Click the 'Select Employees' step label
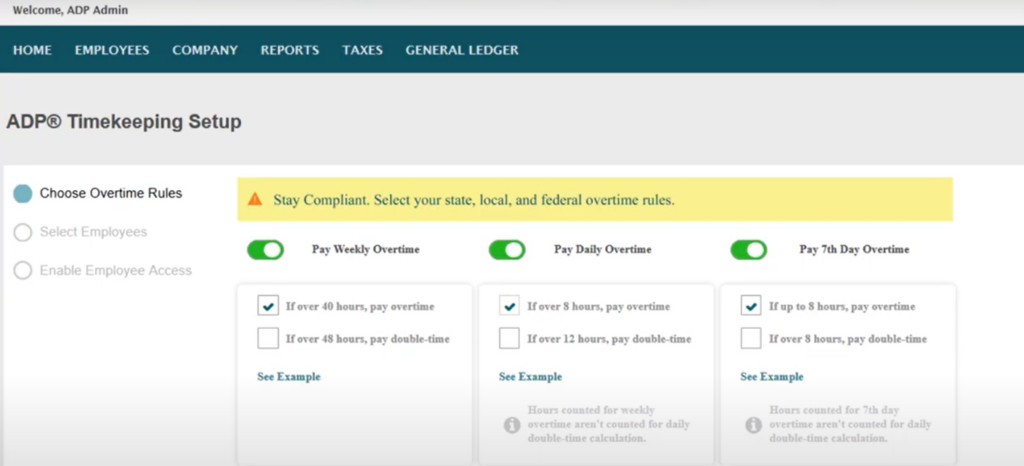 pyautogui.click(x=93, y=232)
